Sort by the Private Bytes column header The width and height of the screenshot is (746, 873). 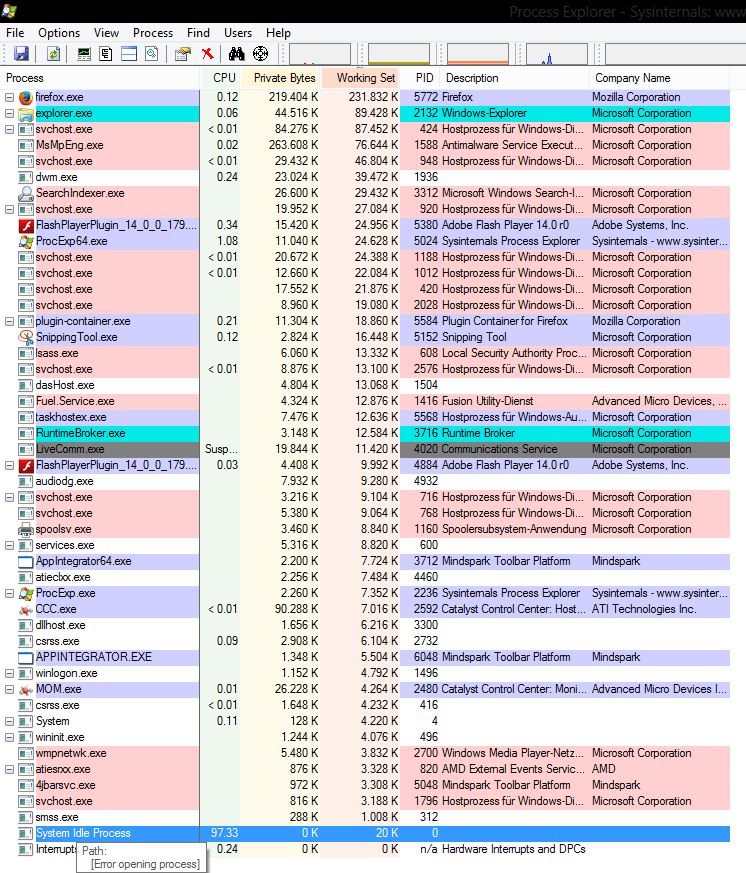[281, 78]
